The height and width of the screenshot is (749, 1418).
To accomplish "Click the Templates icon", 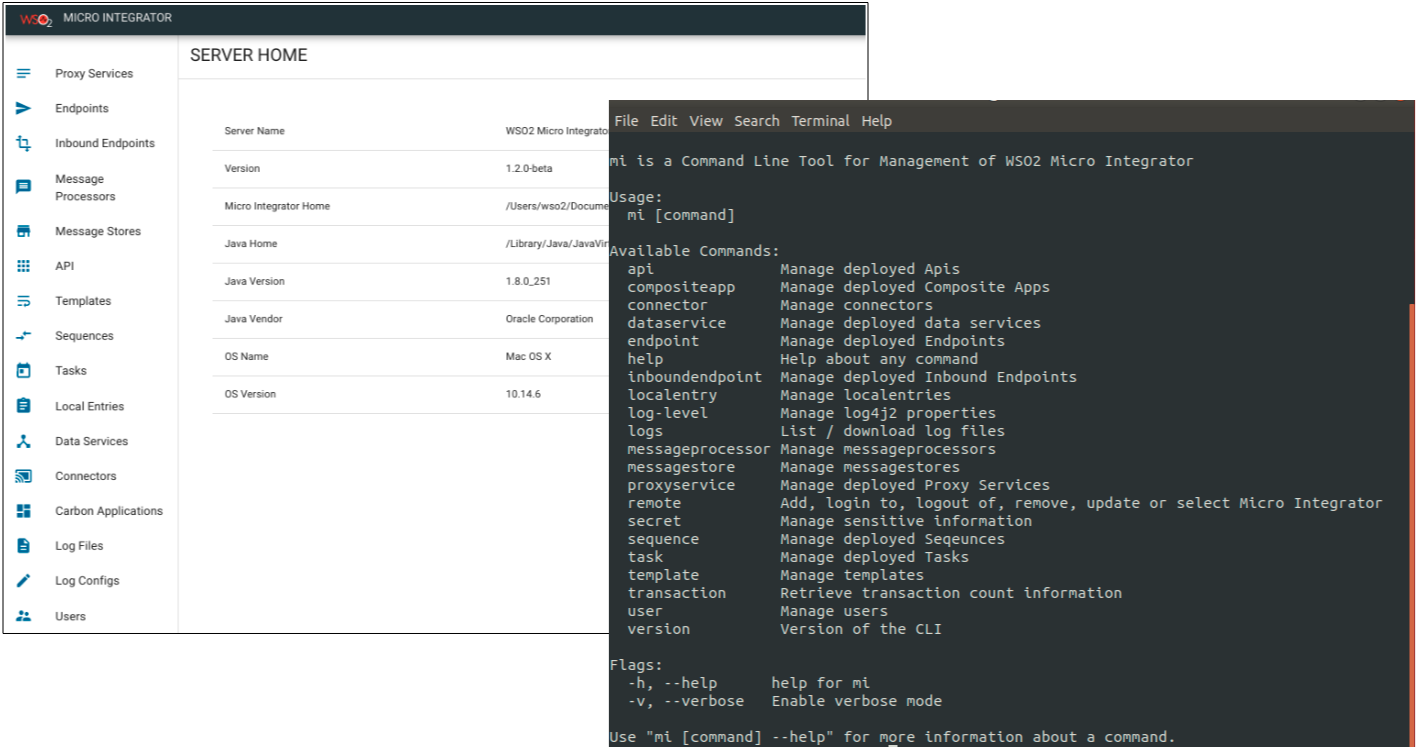I will click(x=24, y=301).
